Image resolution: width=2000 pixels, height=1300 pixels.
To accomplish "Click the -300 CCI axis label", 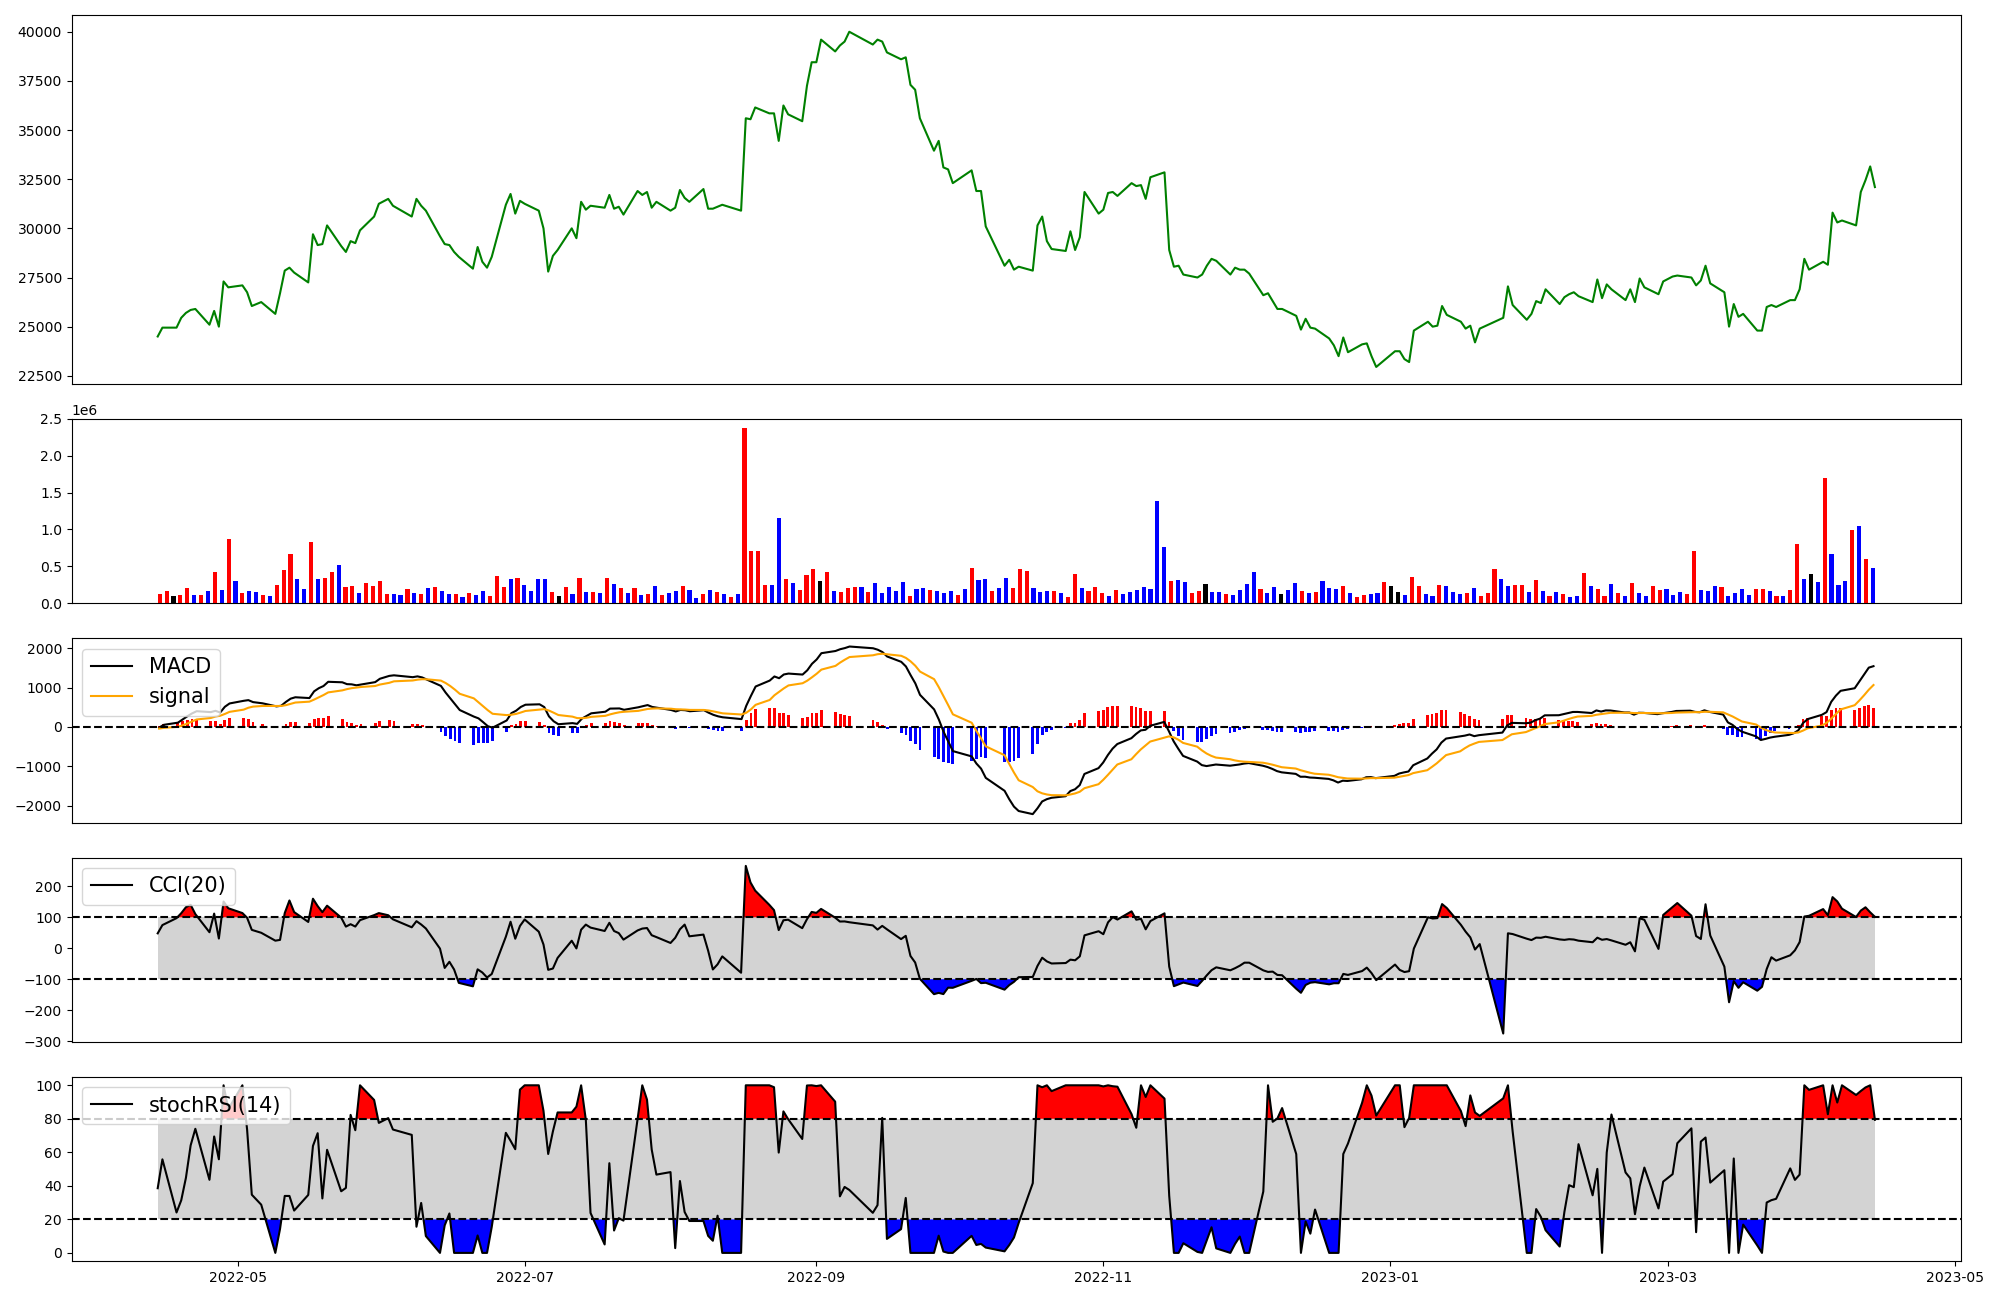I will tap(44, 1041).
